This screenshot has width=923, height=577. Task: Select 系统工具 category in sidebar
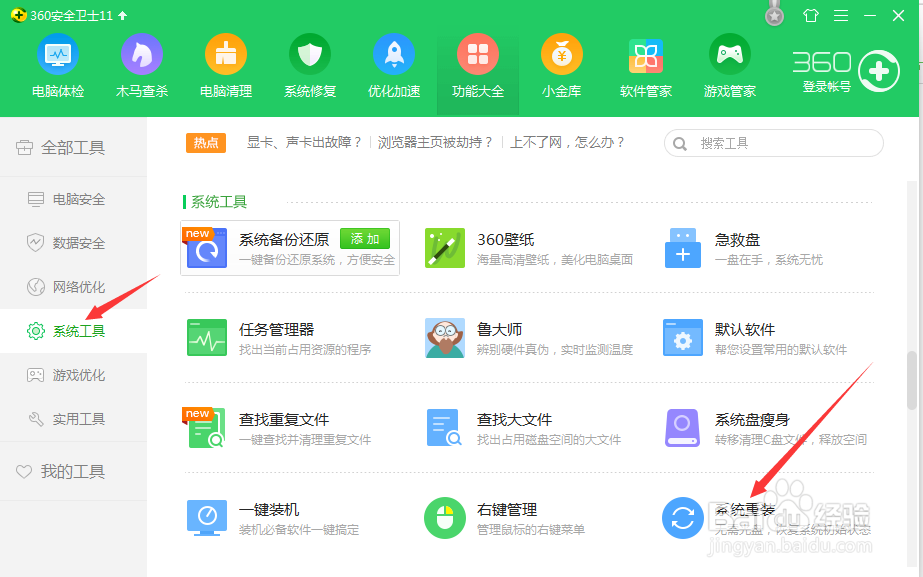pos(73,331)
